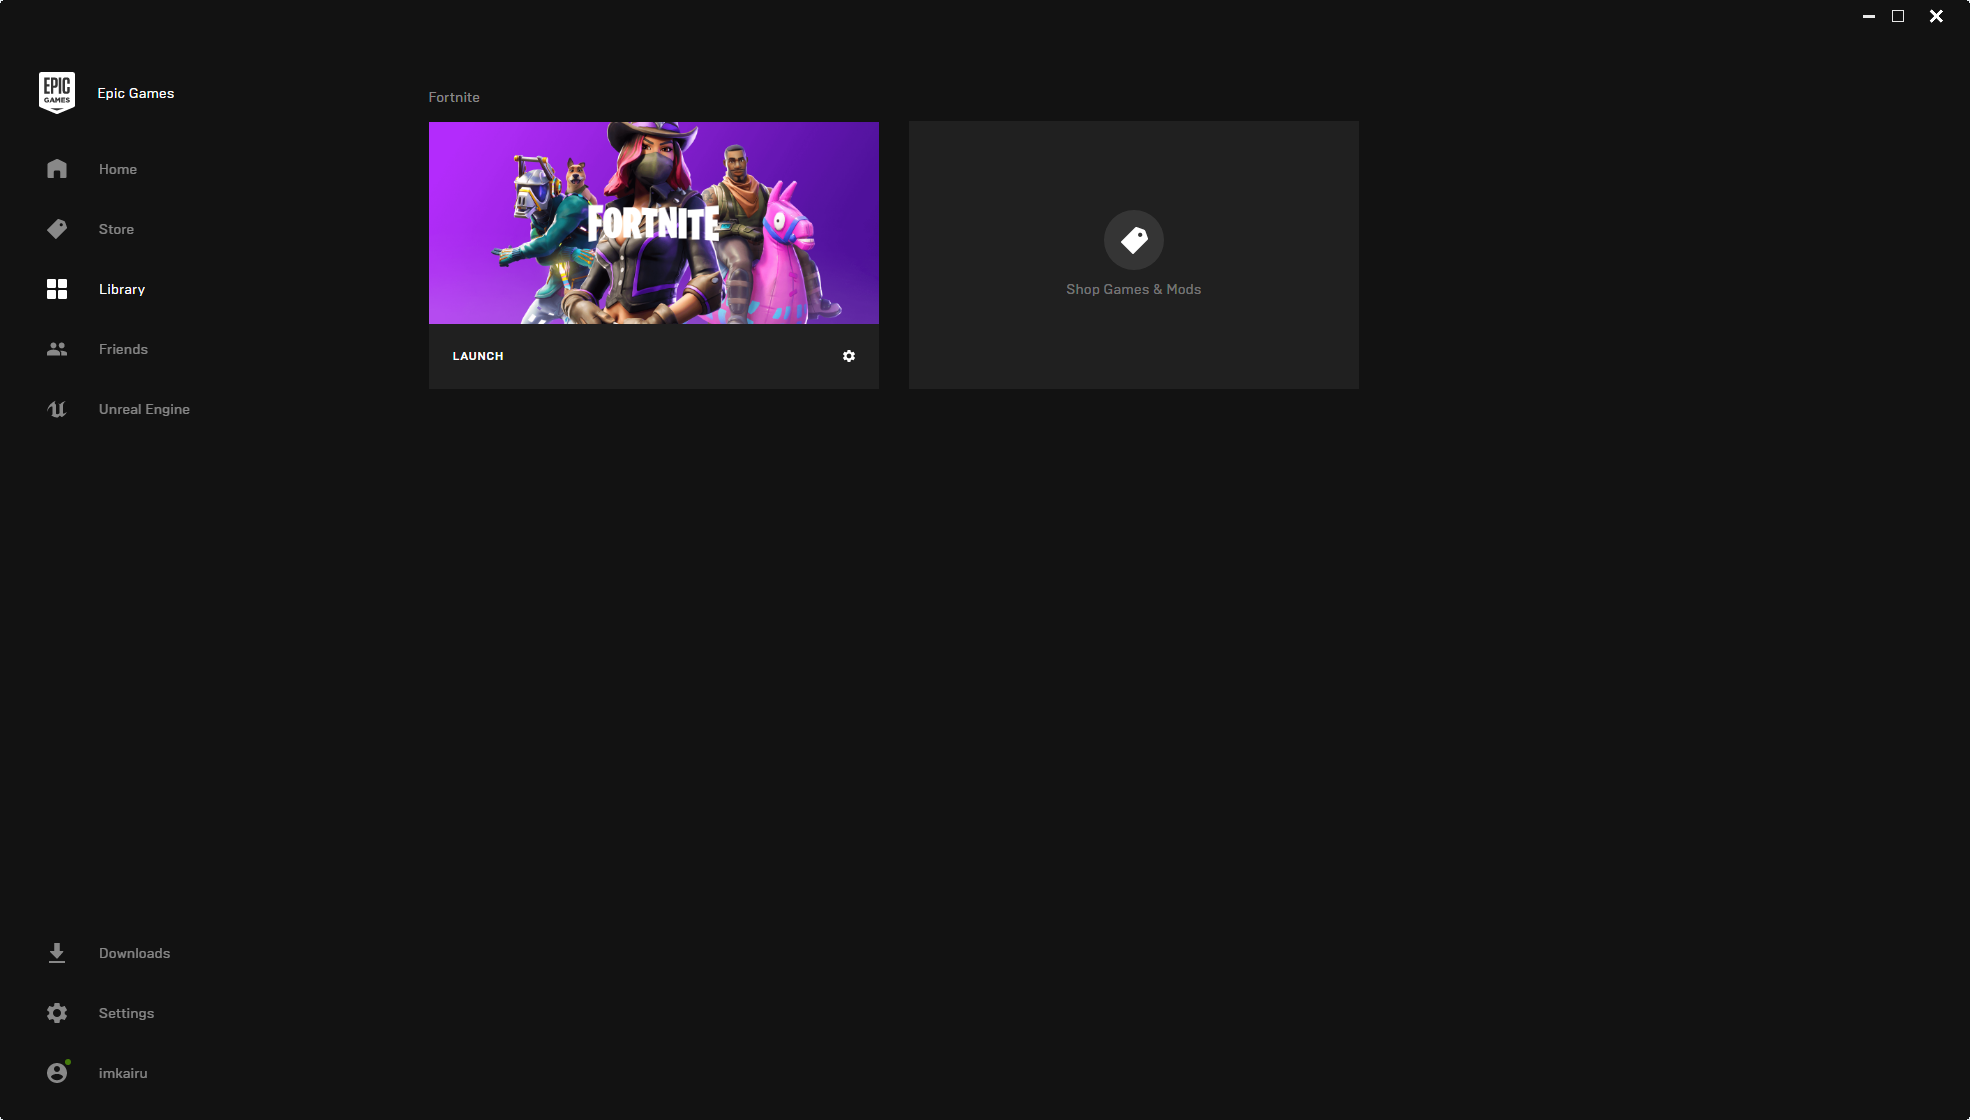Navigate to the Store section
Image resolution: width=1970 pixels, height=1120 pixels.
[115, 229]
